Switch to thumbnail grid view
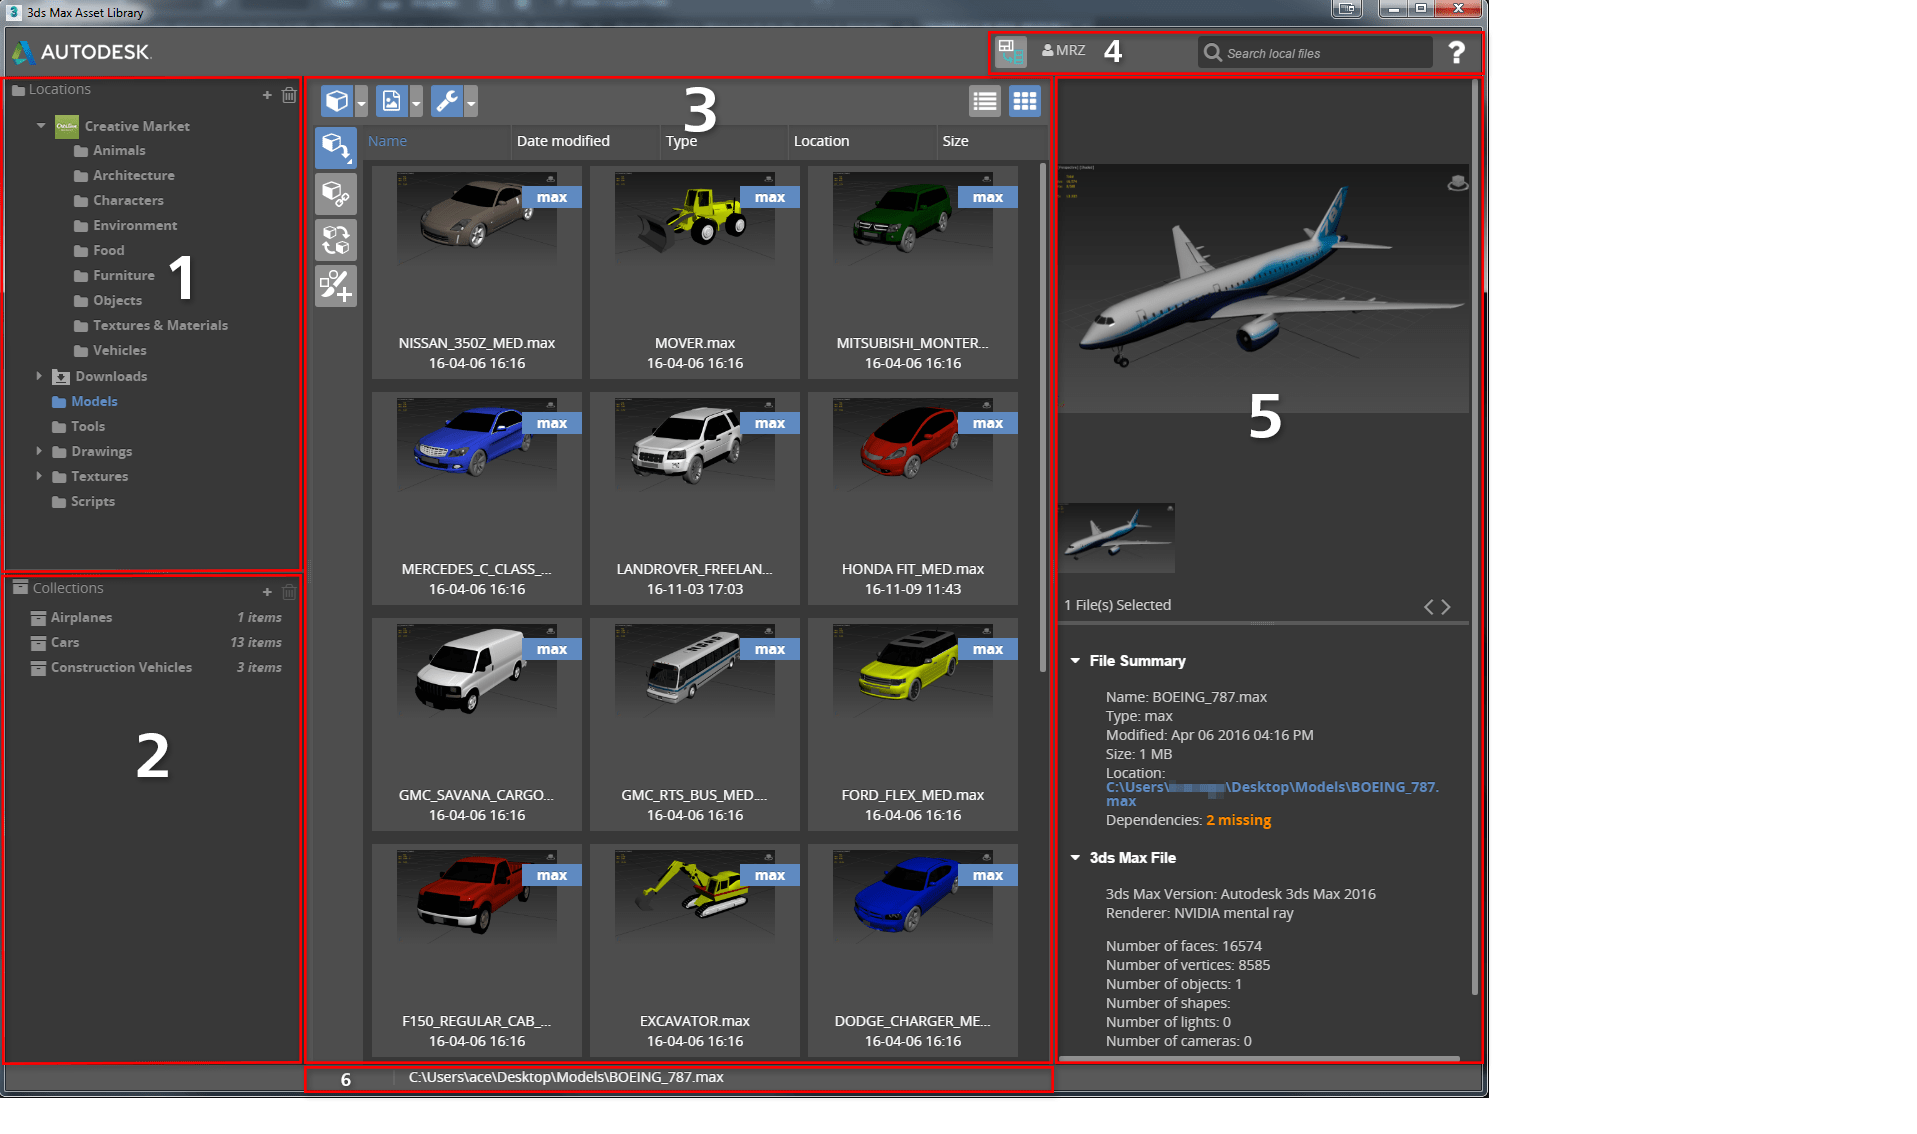Screen dimensions: 1917x1134 pyautogui.click(x=1025, y=101)
